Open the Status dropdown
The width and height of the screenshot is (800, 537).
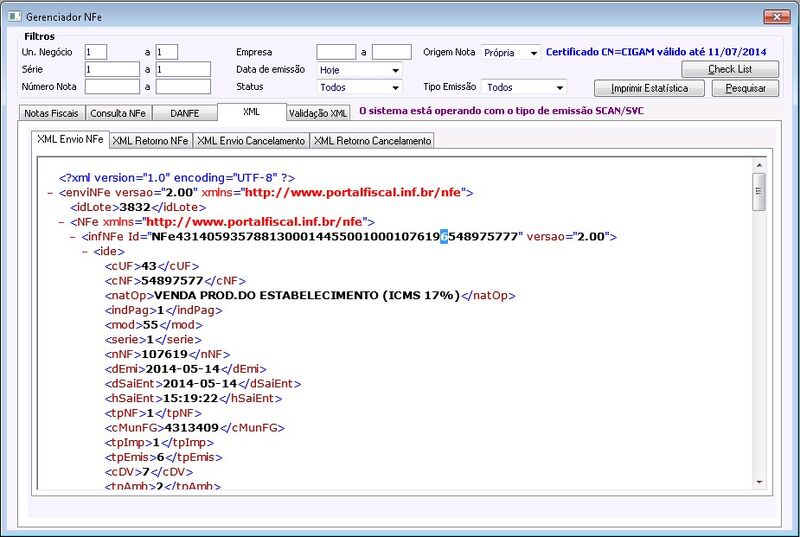point(395,87)
